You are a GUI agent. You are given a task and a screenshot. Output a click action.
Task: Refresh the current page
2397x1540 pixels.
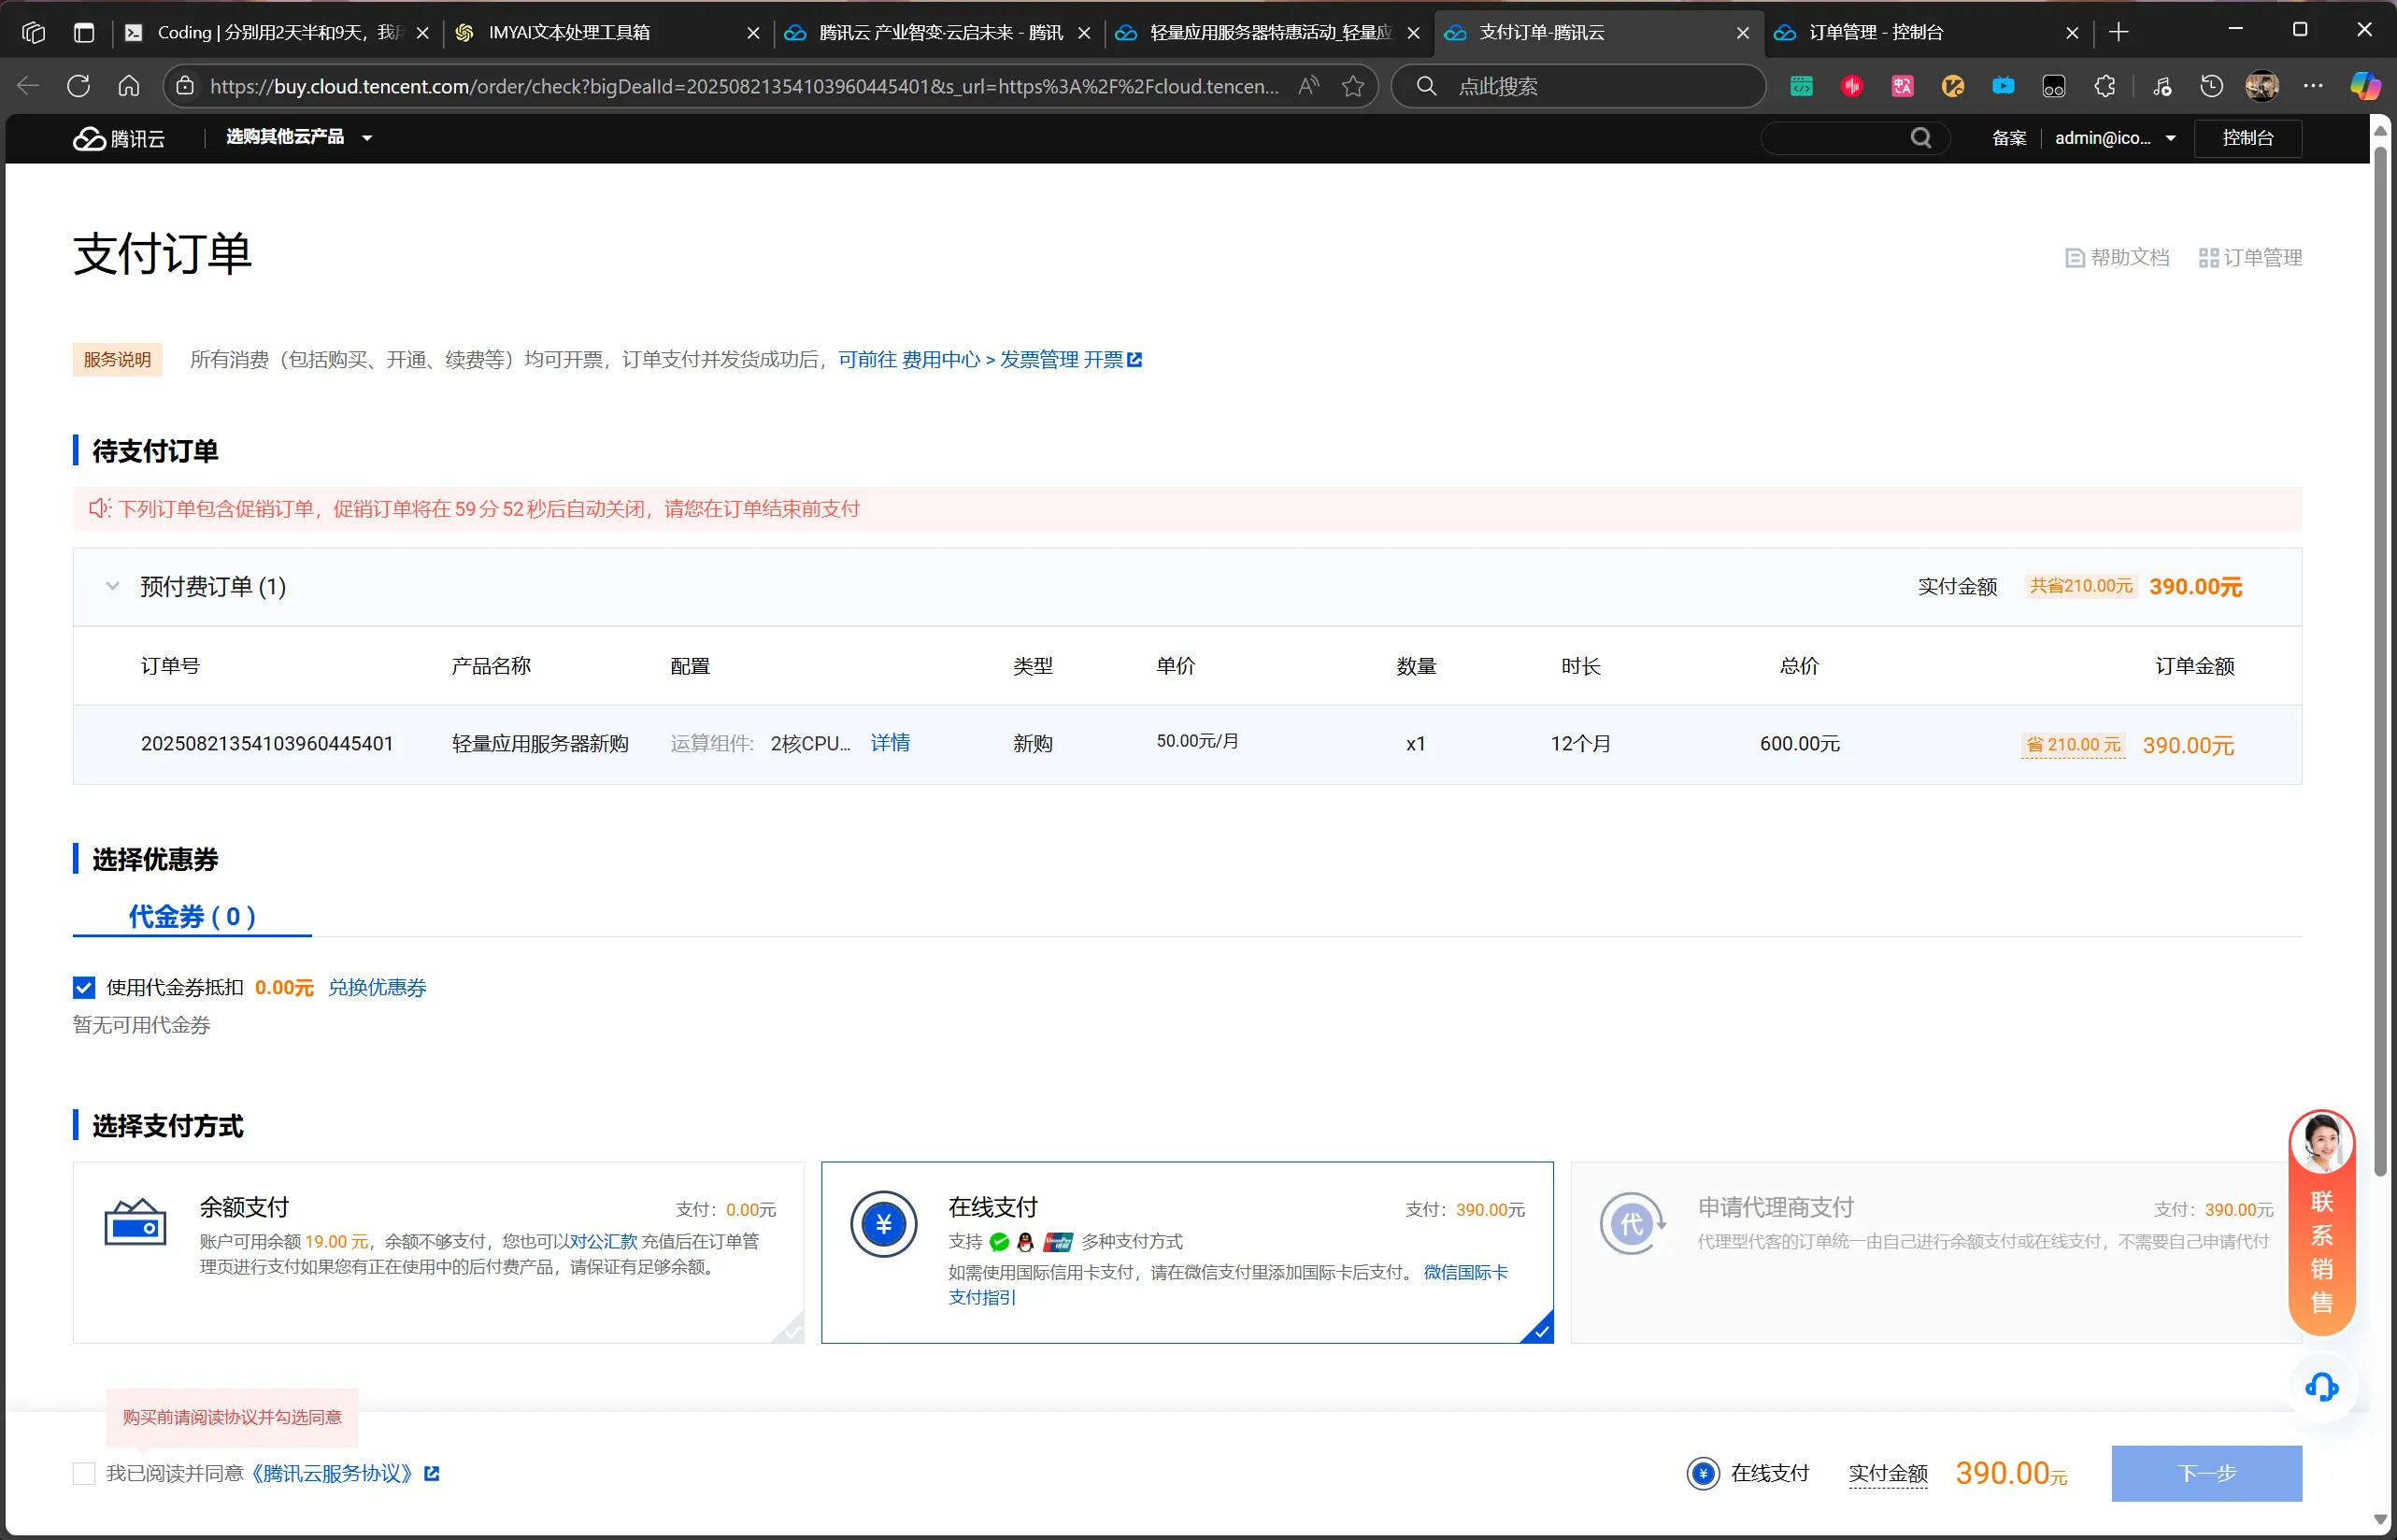pos(78,86)
